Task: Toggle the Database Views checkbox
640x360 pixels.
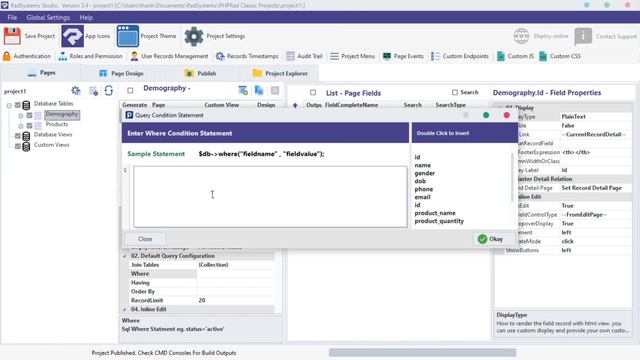Action: [18, 136]
